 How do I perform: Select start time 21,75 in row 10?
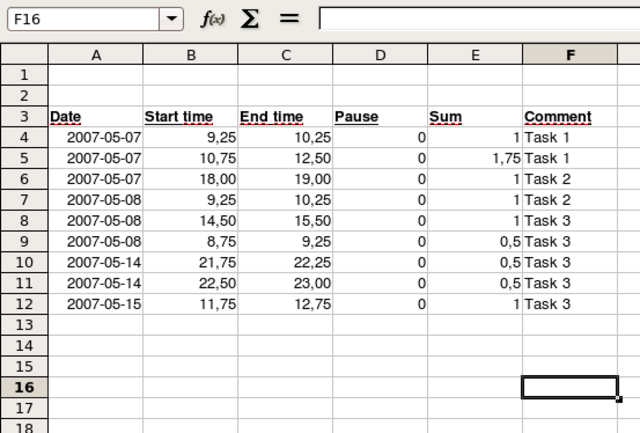(191, 262)
